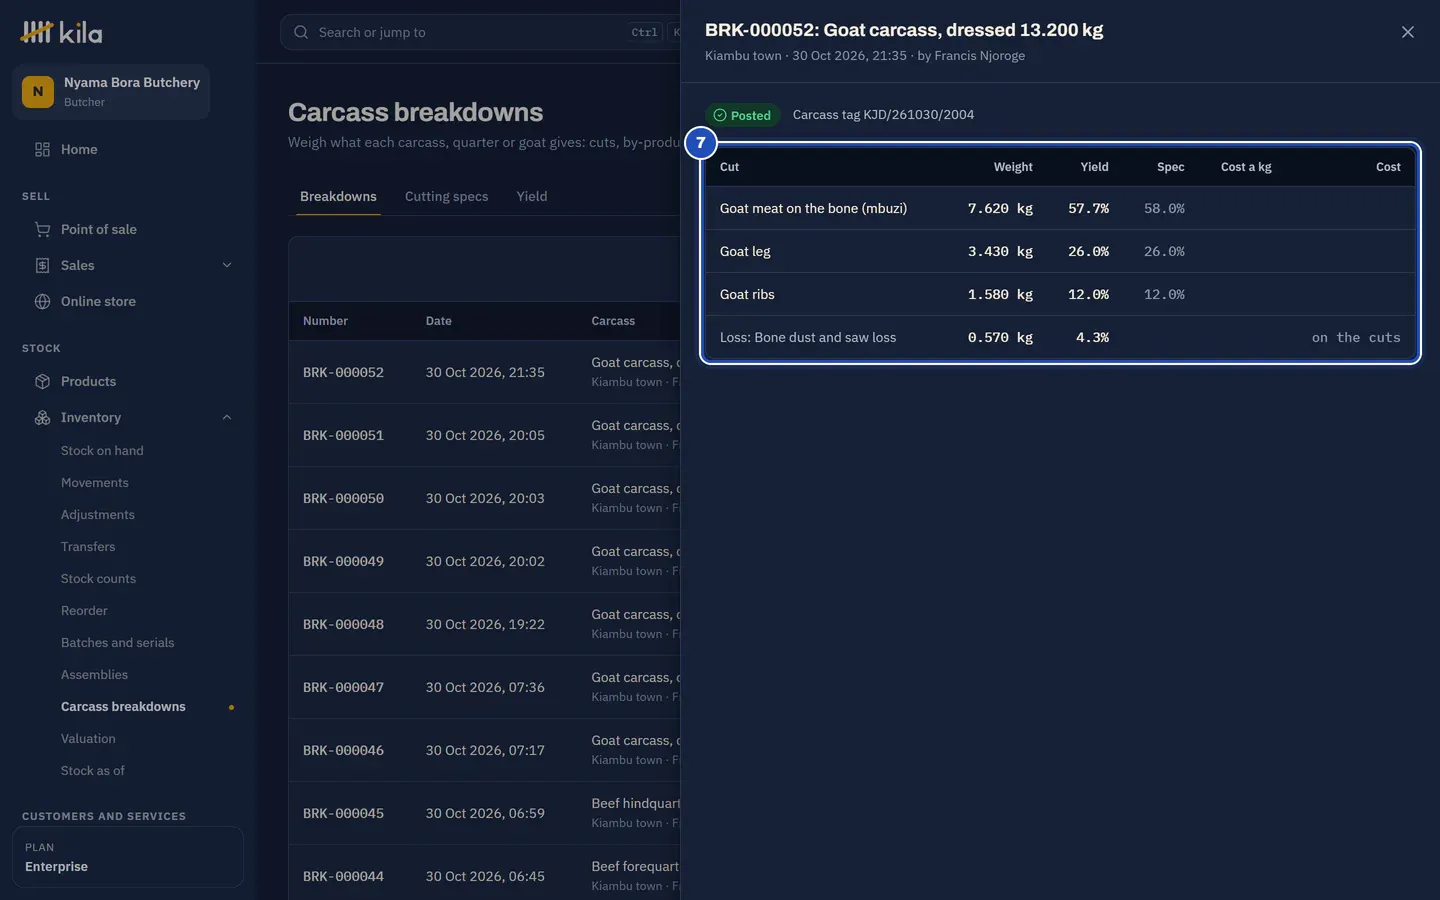Open the Home dashboard icon
The height and width of the screenshot is (900, 1440).
(x=42, y=149)
